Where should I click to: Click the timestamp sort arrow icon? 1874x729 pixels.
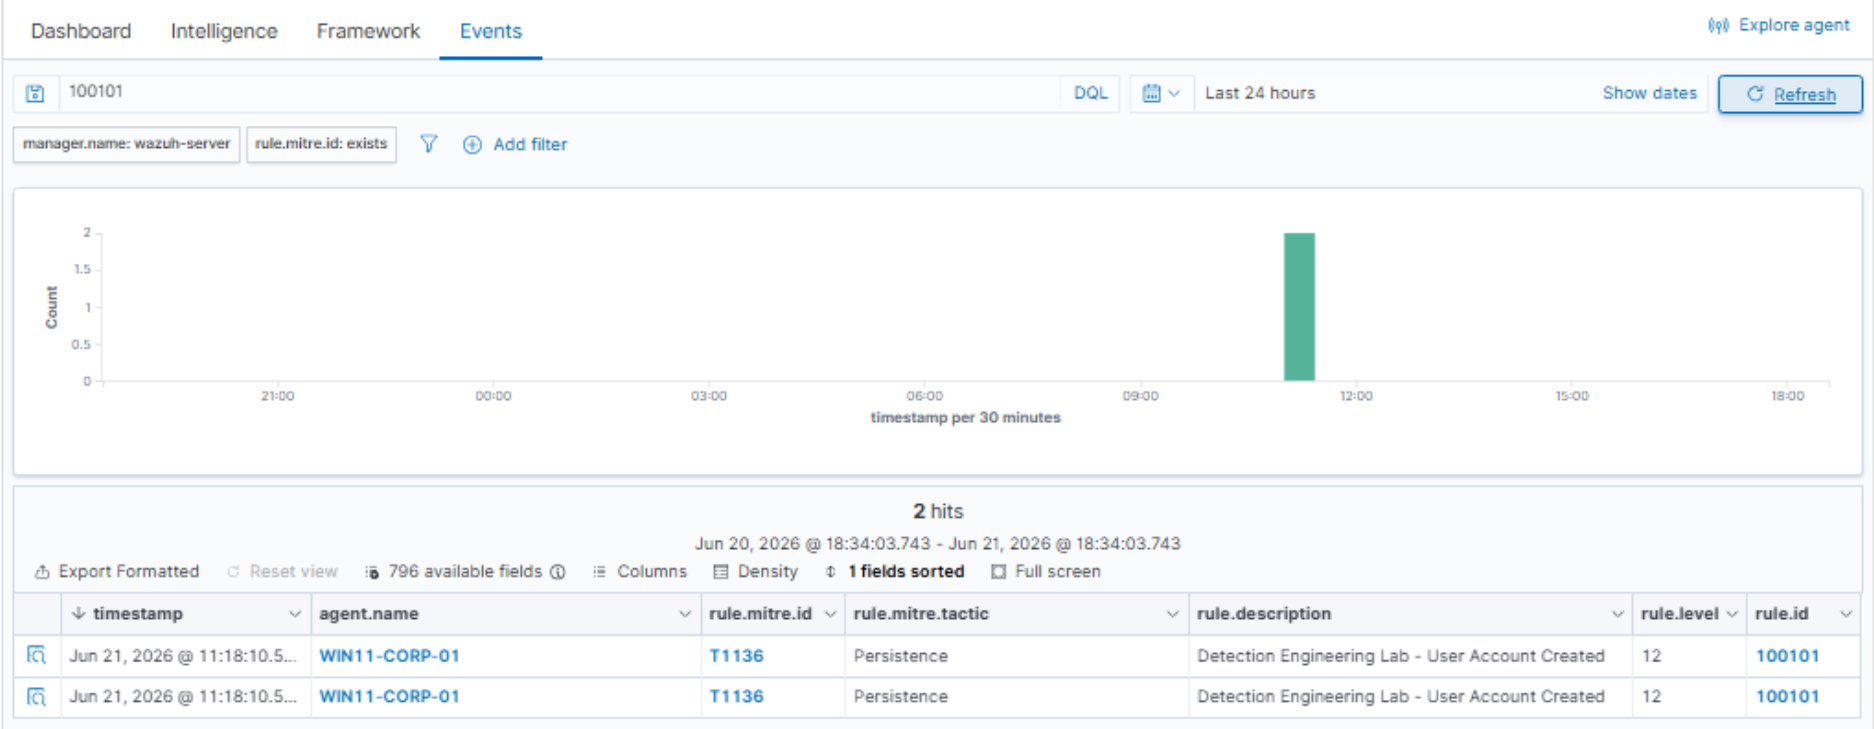click(78, 614)
